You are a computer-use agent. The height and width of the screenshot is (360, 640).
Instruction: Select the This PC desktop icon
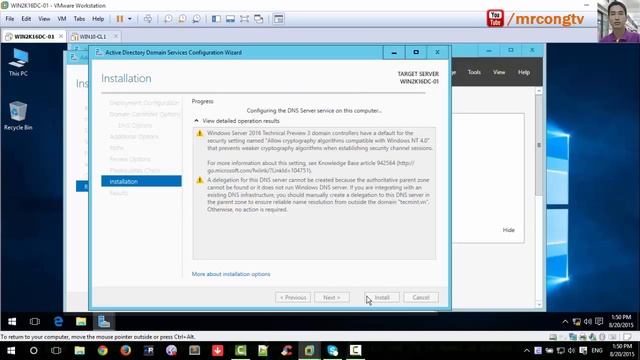(x=18, y=62)
